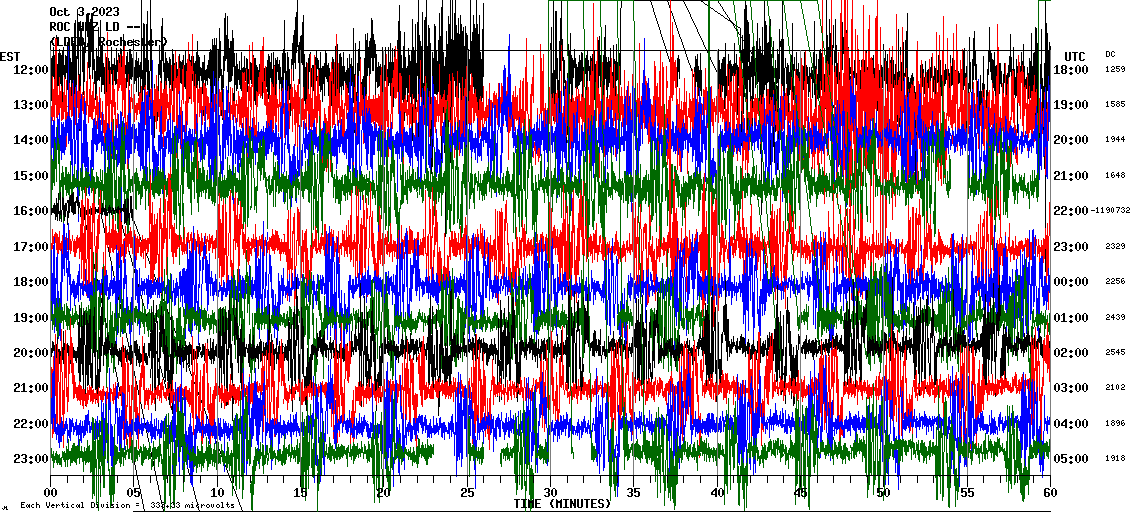The width and height of the screenshot is (1130, 519).
Task: Click the 02:00 UTC time label
Action: [x=1071, y=353]
